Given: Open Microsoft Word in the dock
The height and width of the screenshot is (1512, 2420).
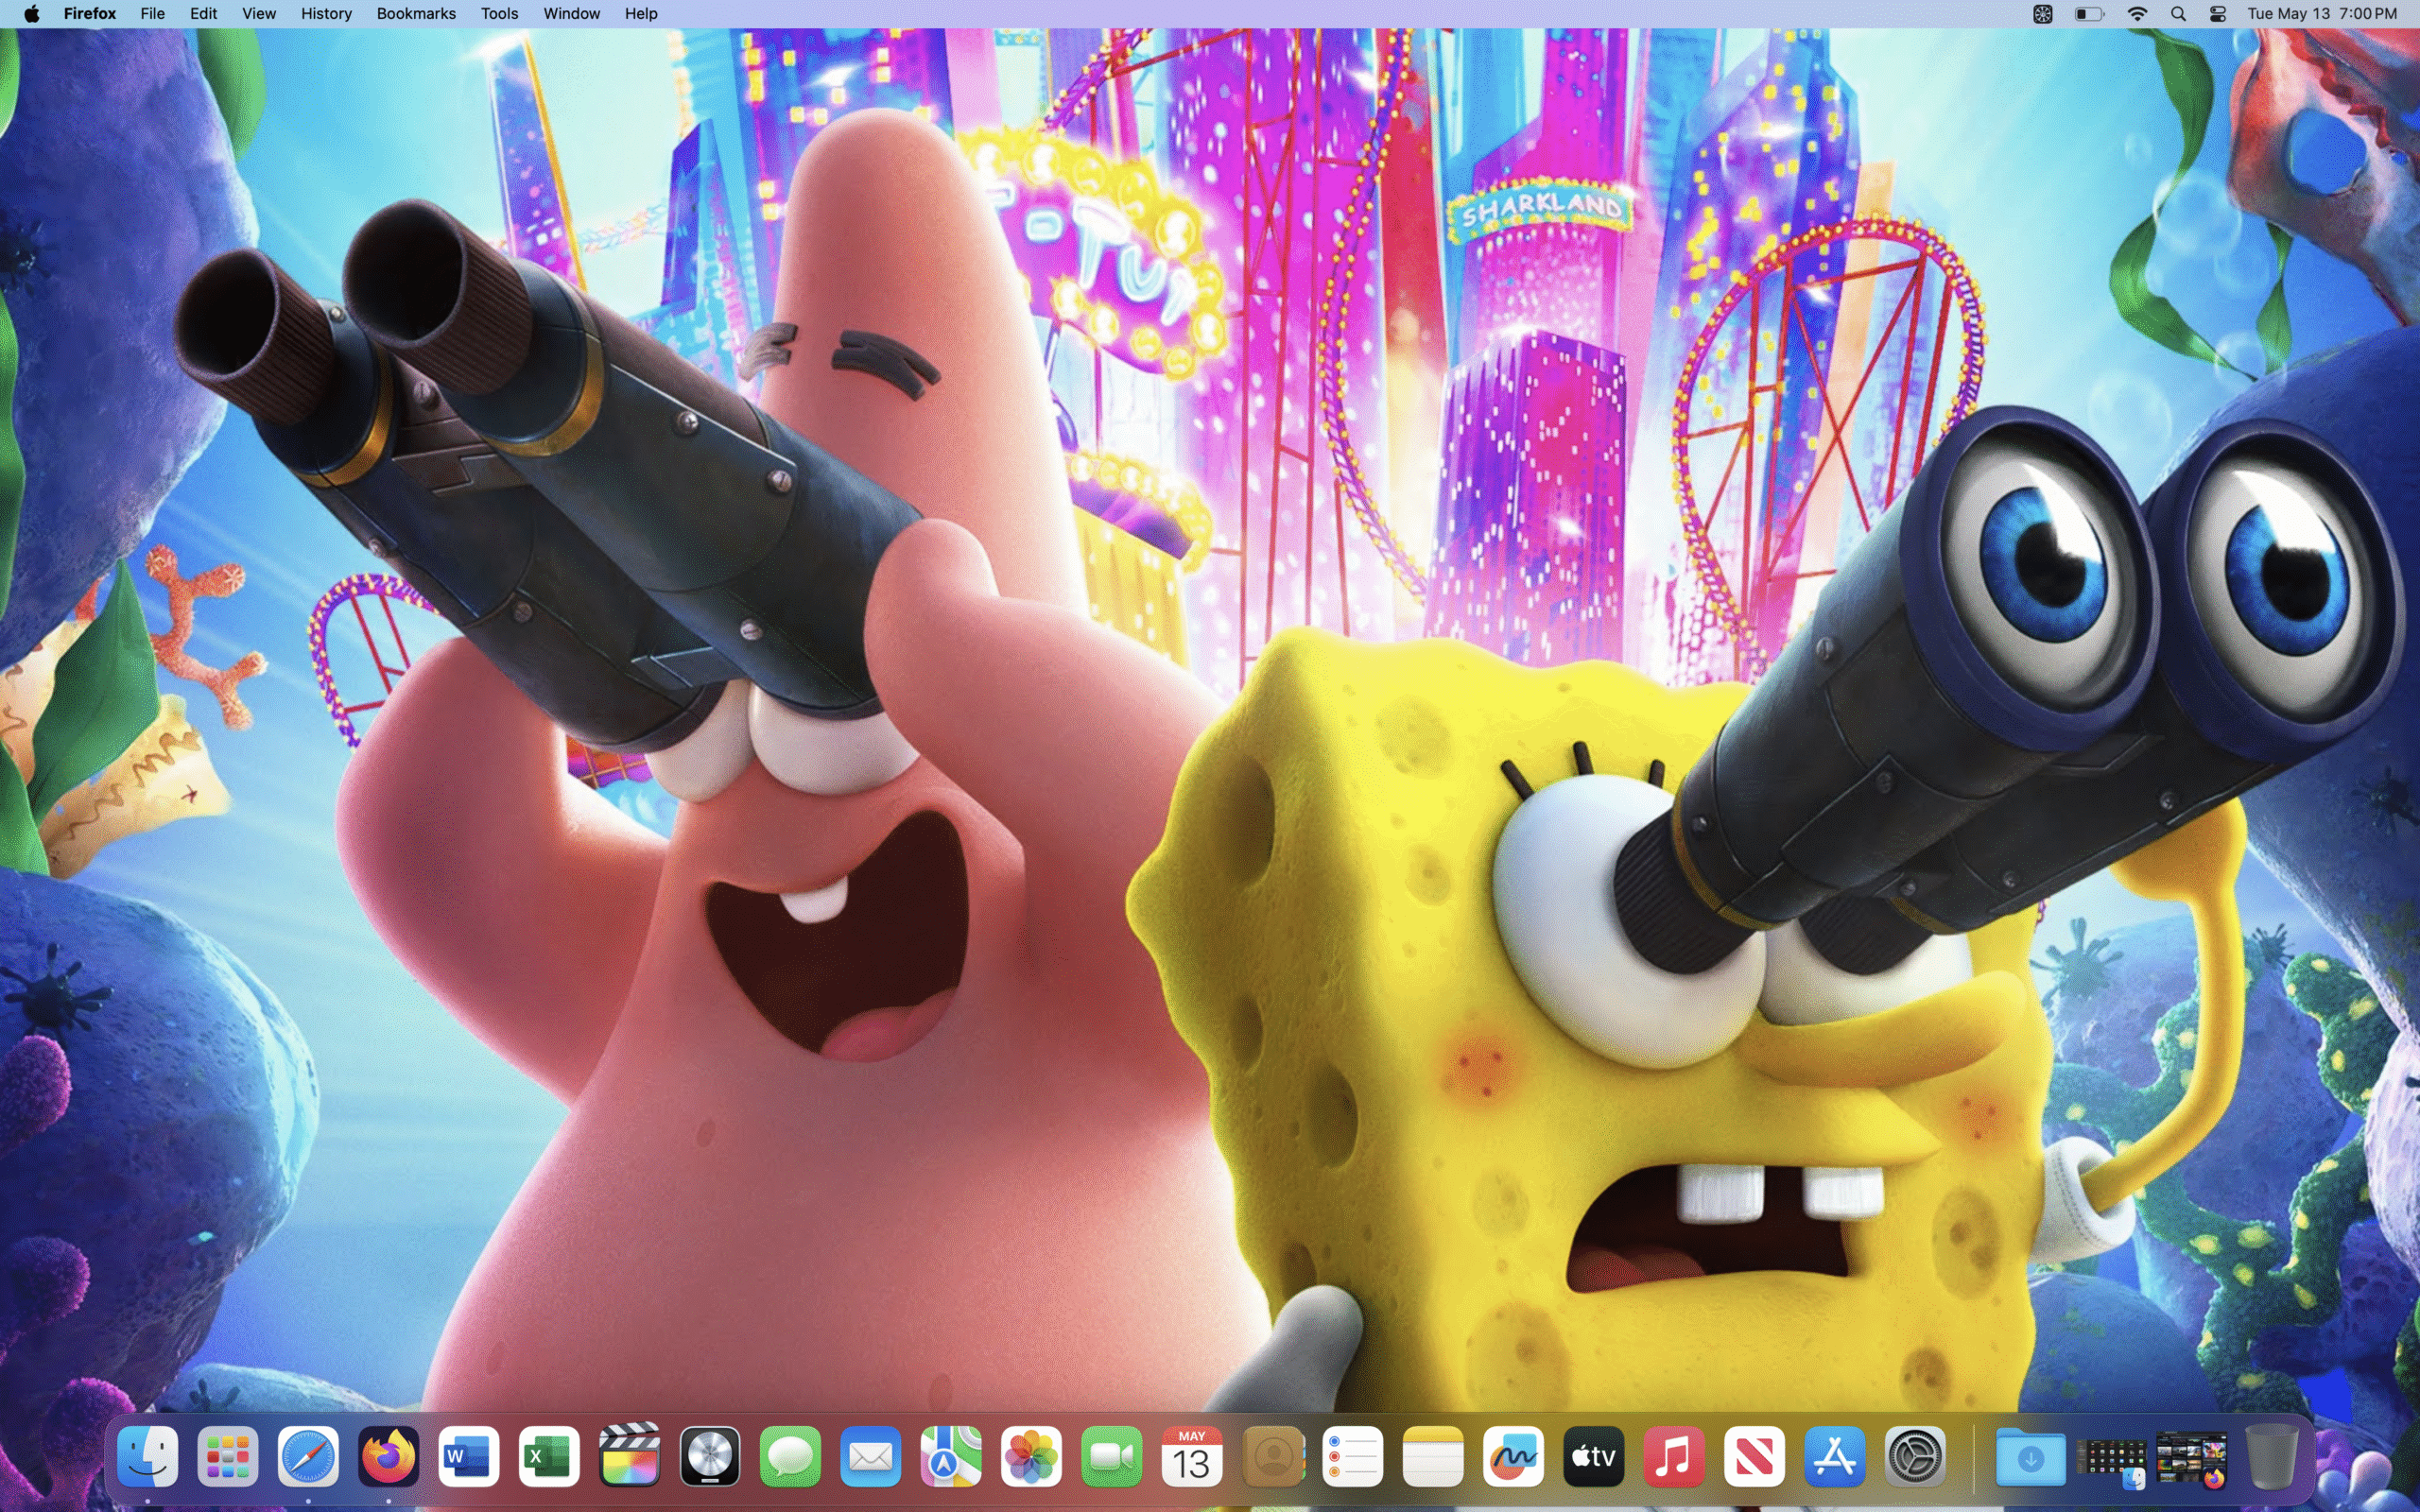Looking at the screenshot, I should [469, 1457].
